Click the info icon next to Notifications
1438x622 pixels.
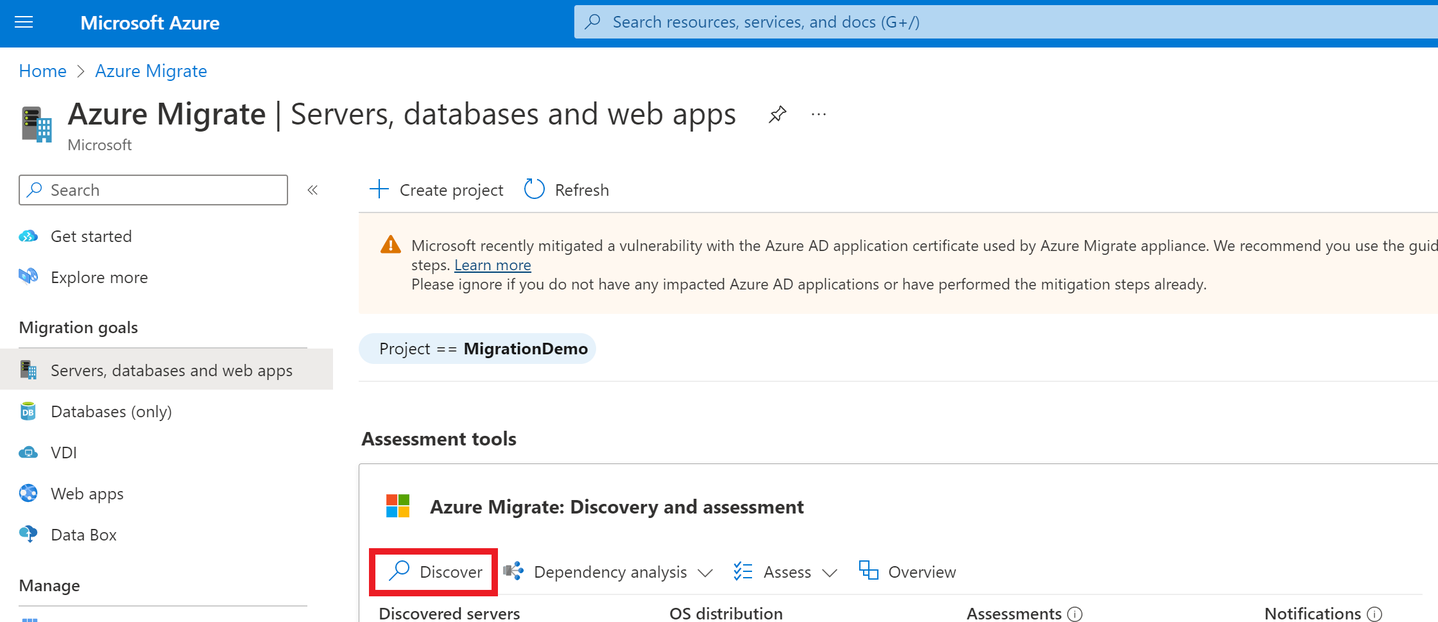pos(1375,614)
